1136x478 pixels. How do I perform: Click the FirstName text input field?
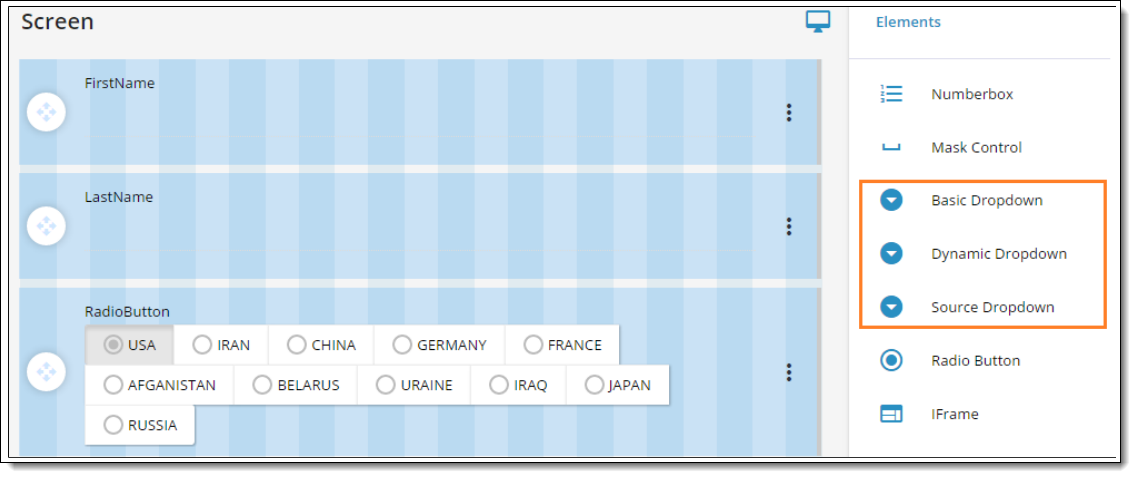[420, 122]
